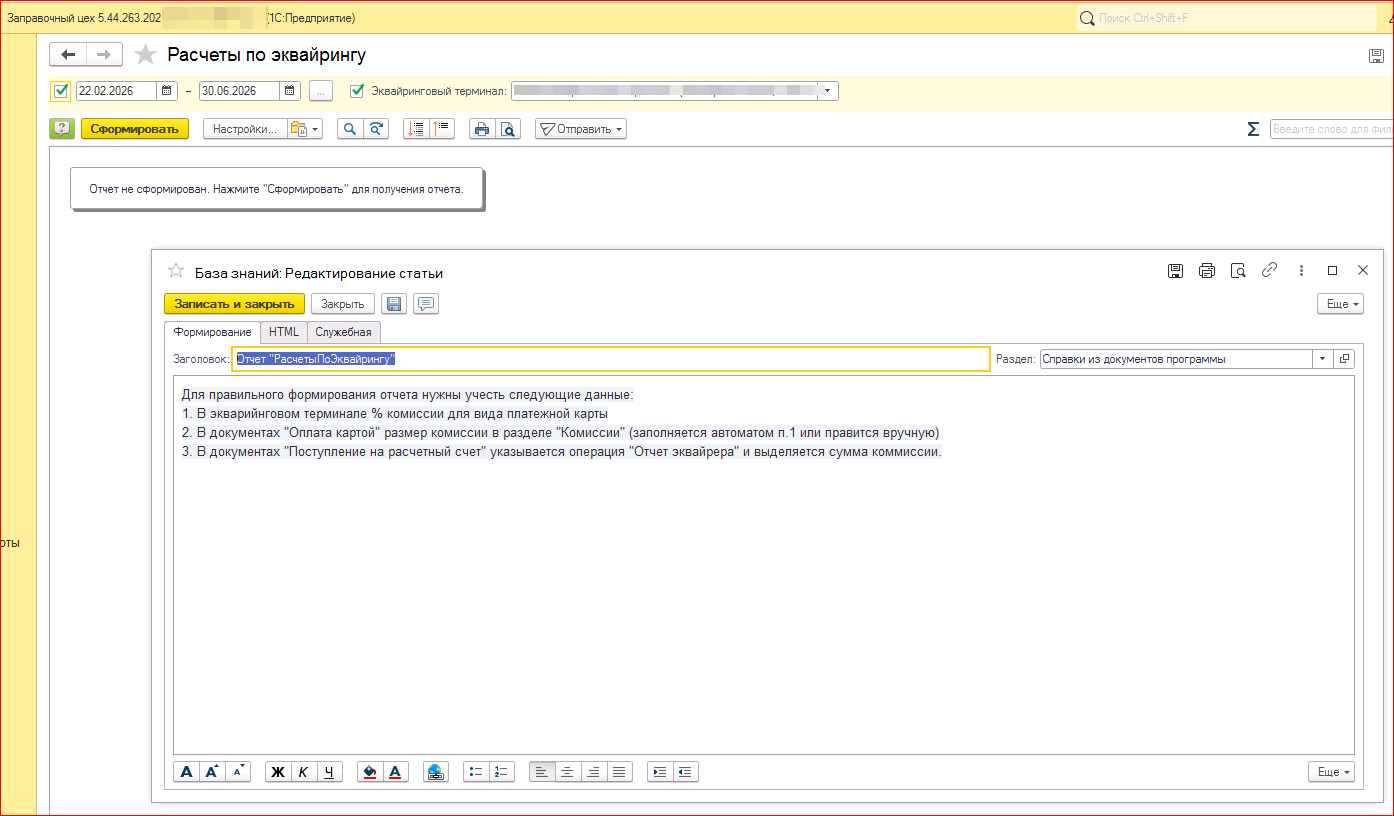Open the report variants dropdown next to Настройки
This screenshot has width=1394, height=816.
[304, 129]
